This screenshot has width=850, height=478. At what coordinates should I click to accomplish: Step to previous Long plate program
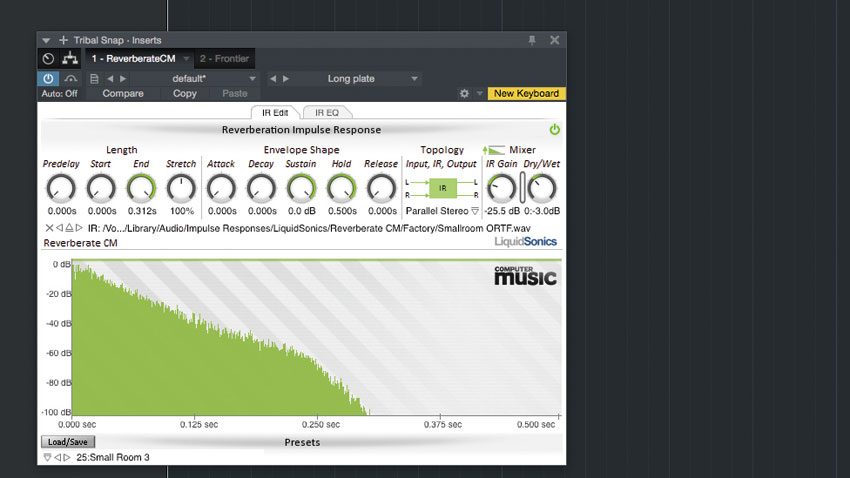pos(273,79)
